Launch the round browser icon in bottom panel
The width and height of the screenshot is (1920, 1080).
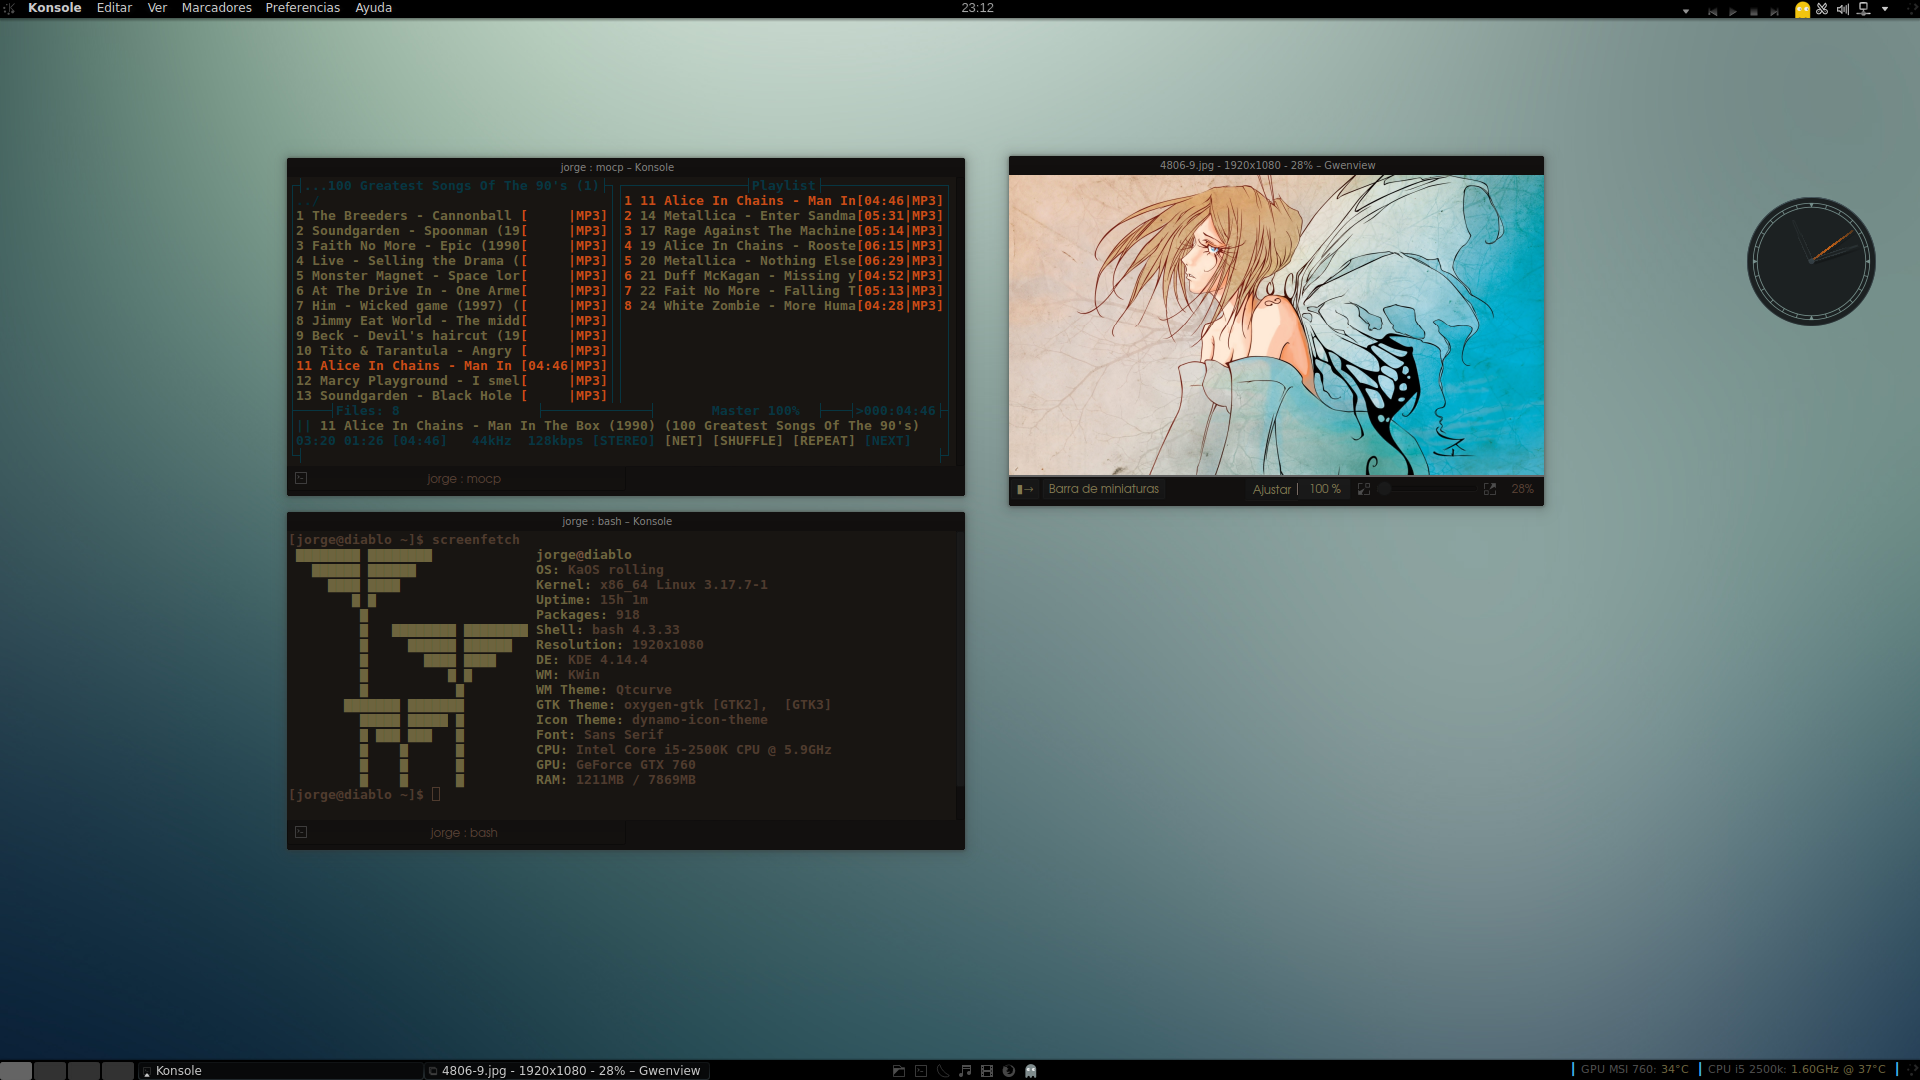[1009, 1071]
